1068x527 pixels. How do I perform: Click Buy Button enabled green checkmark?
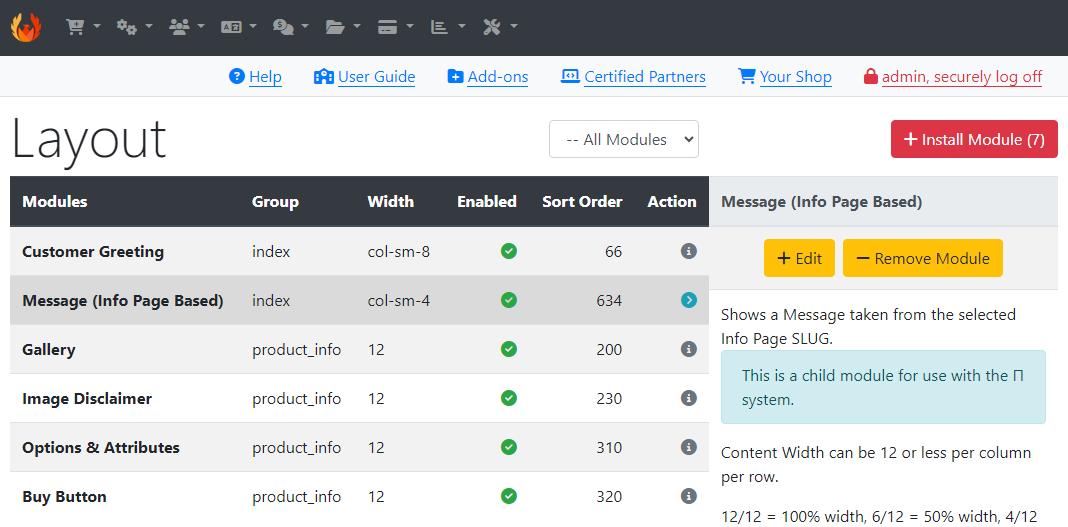coord(509,496)
